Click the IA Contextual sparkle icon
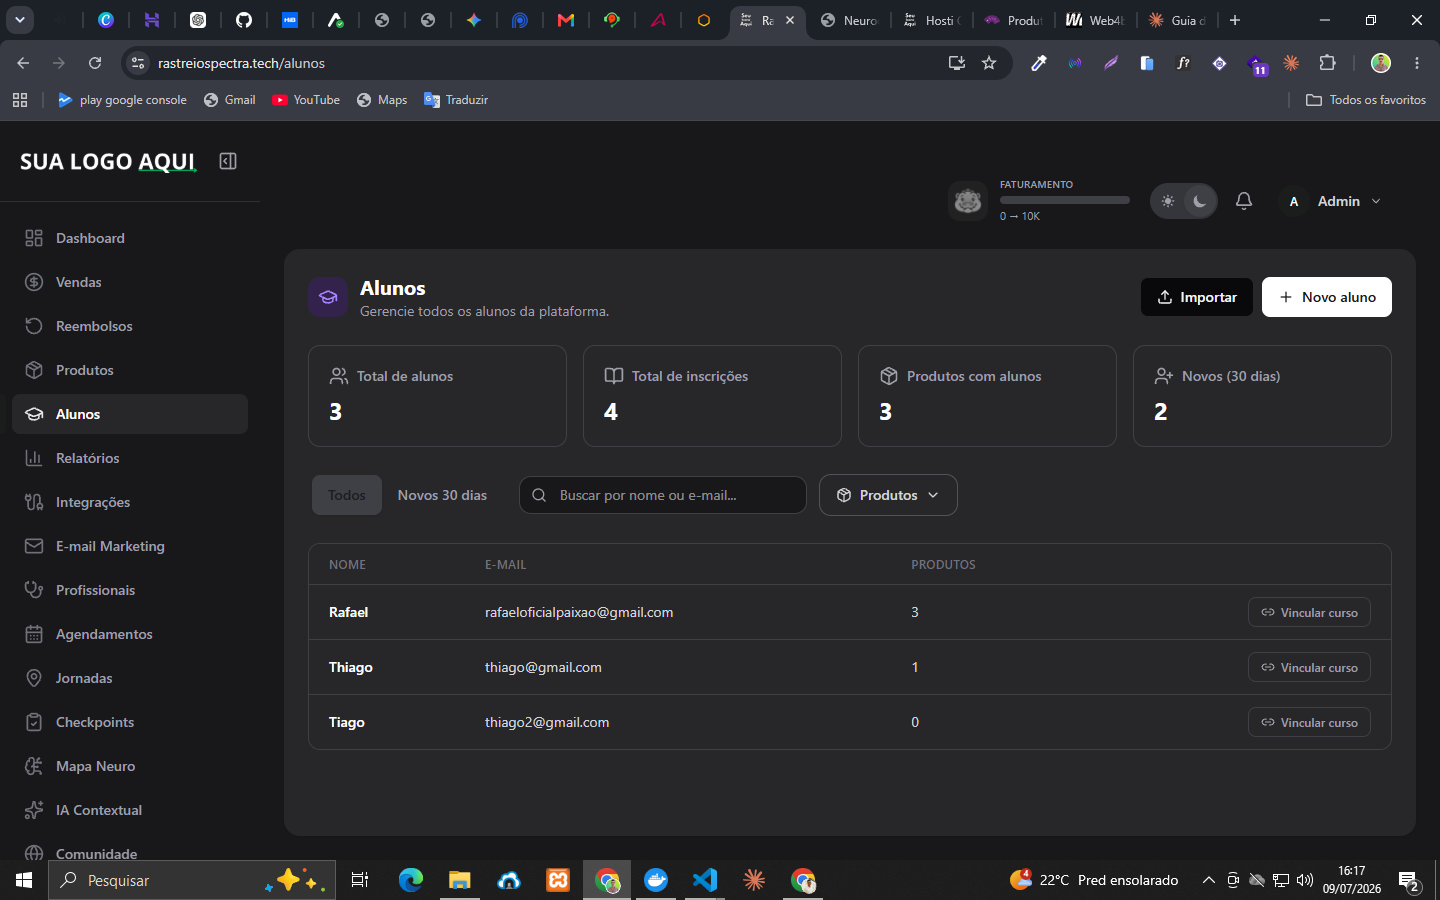Screen dimensions: 1440x900 (x=34, y=810)
